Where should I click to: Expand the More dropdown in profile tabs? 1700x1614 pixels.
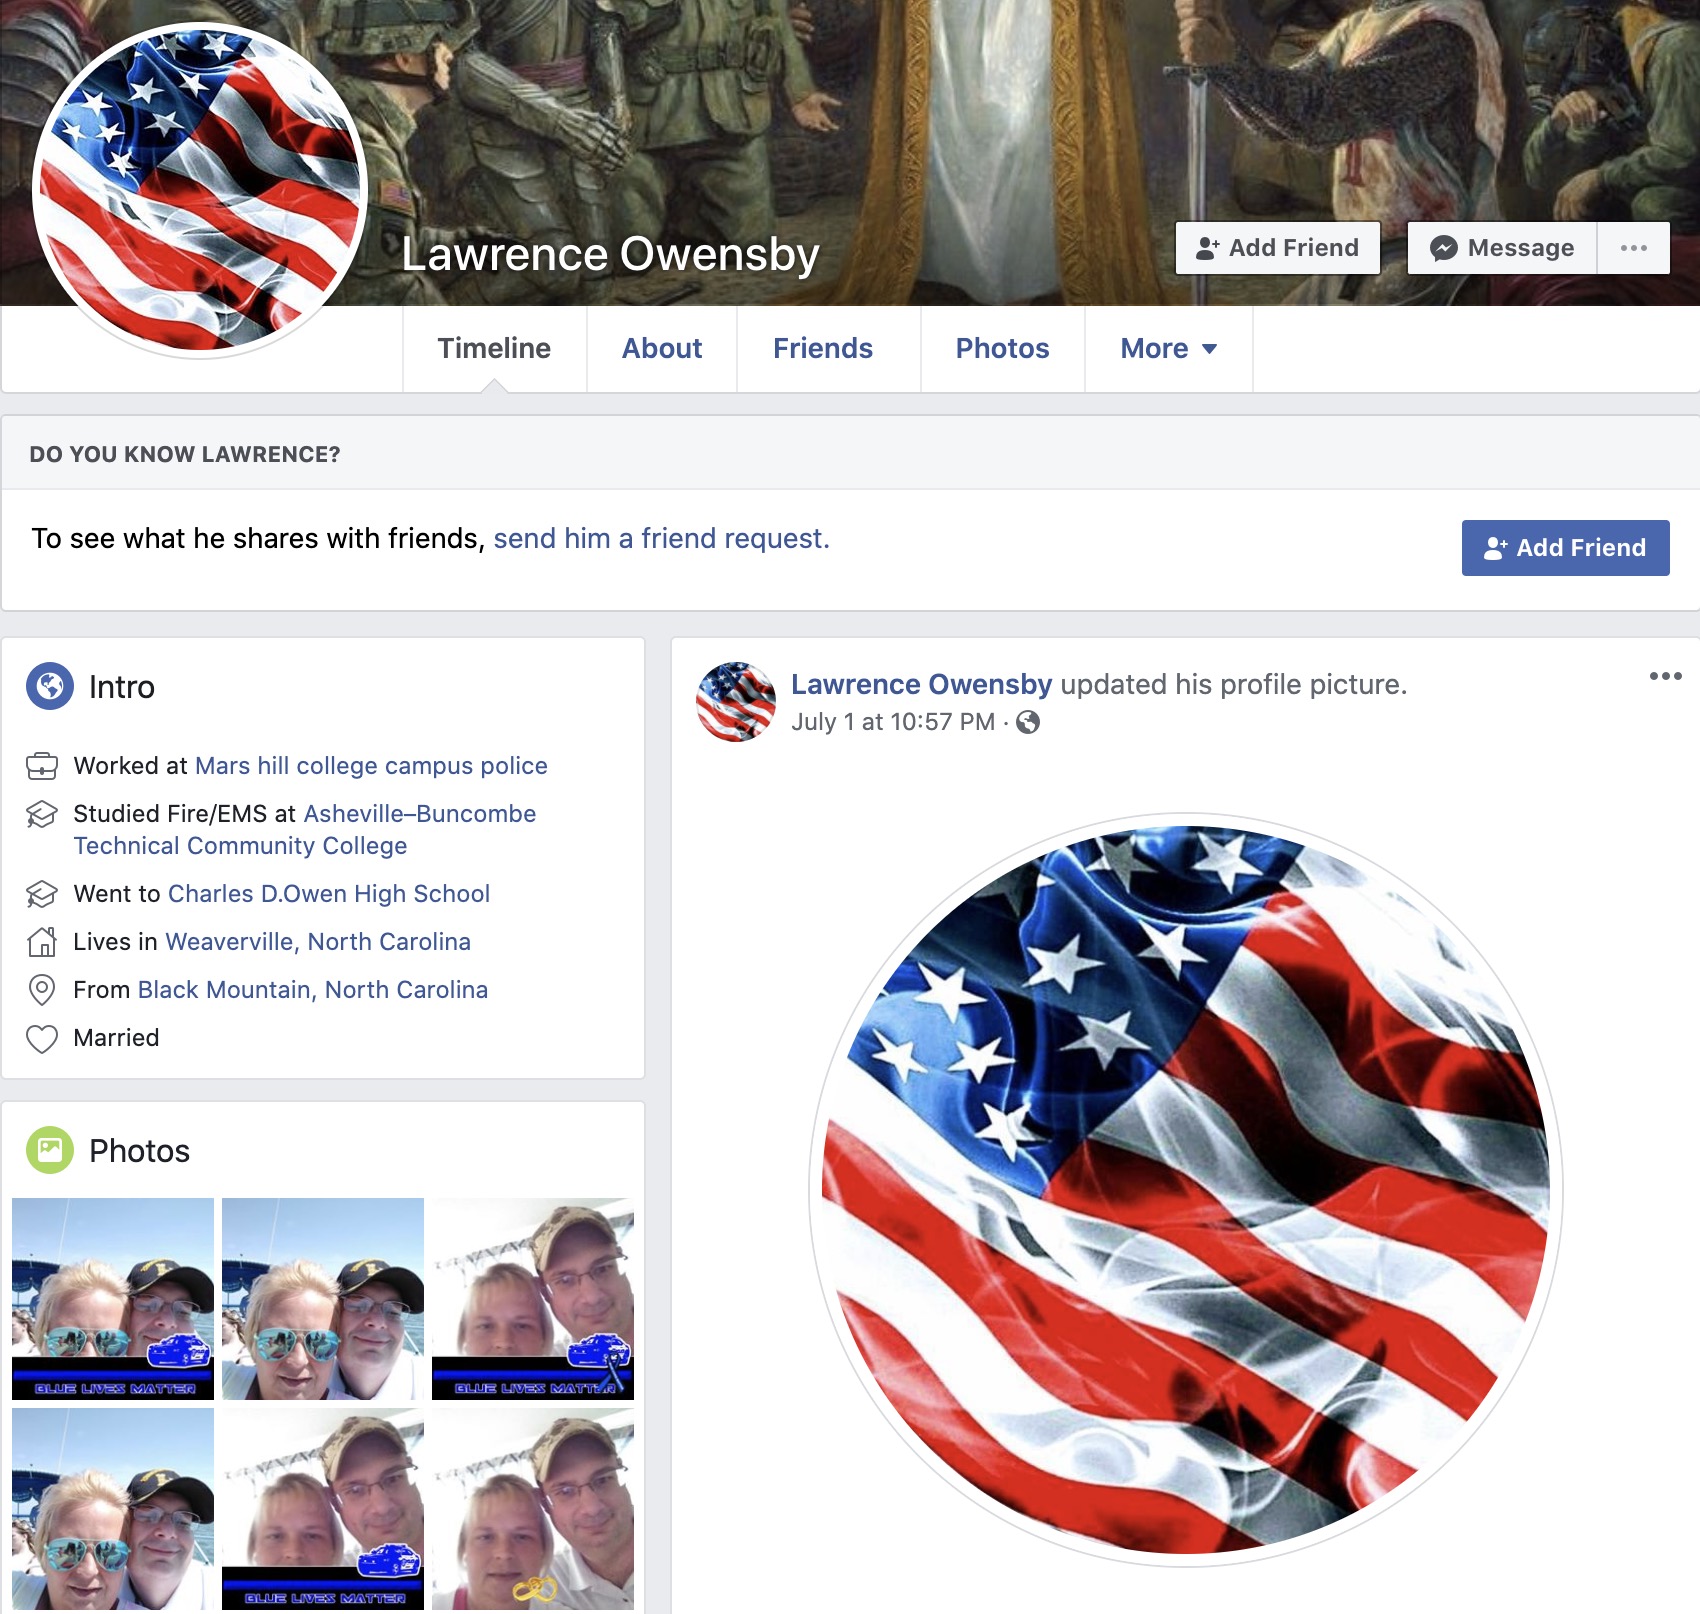[x=1168, y=348]
